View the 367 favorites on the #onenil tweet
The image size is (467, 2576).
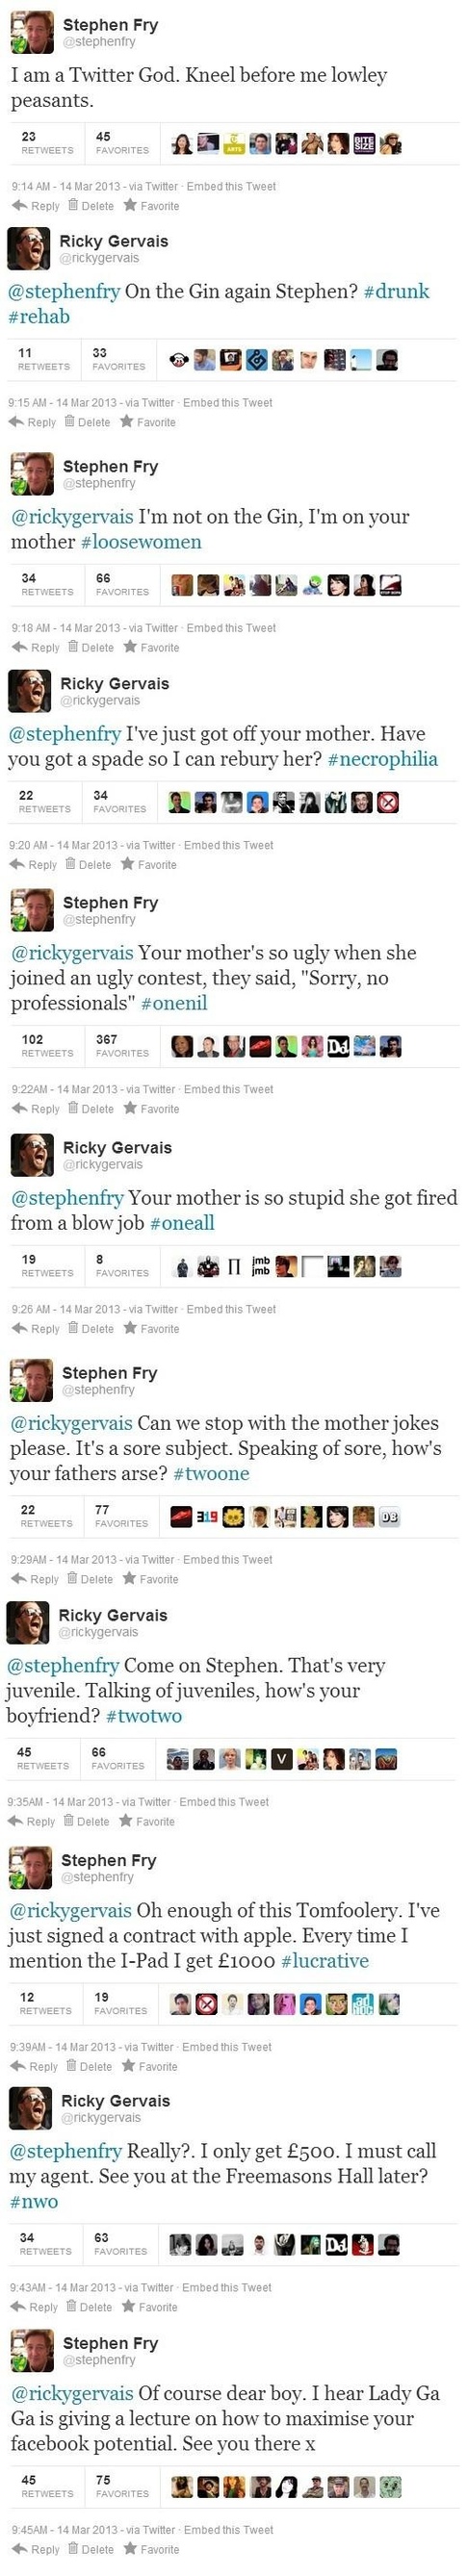[122, 1046]
